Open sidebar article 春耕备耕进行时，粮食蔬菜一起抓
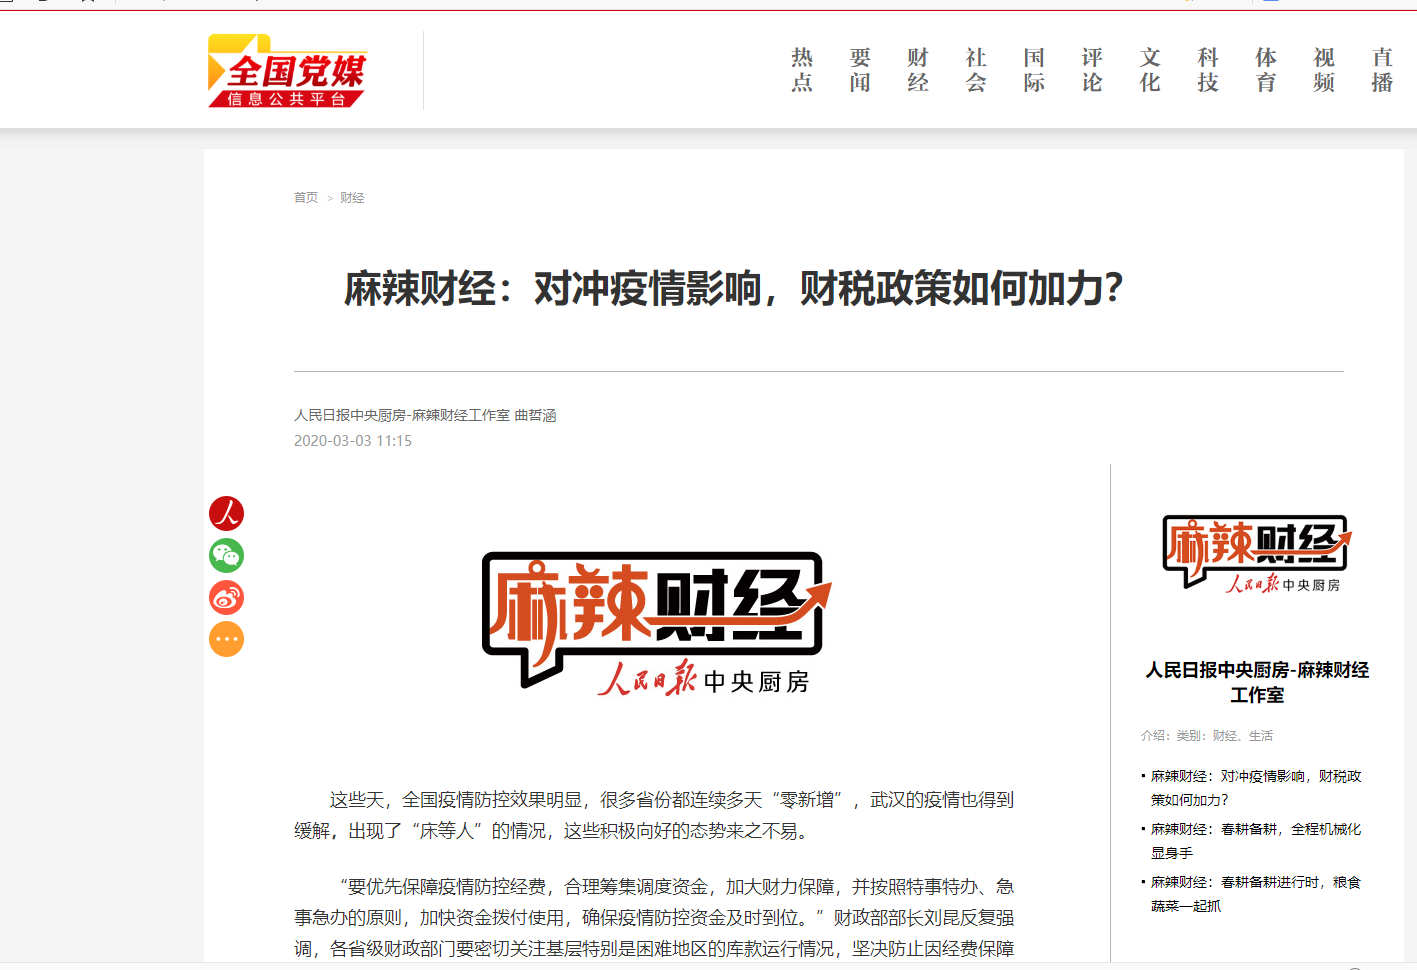1417x970 pixels. click(x=1256, y=894)
